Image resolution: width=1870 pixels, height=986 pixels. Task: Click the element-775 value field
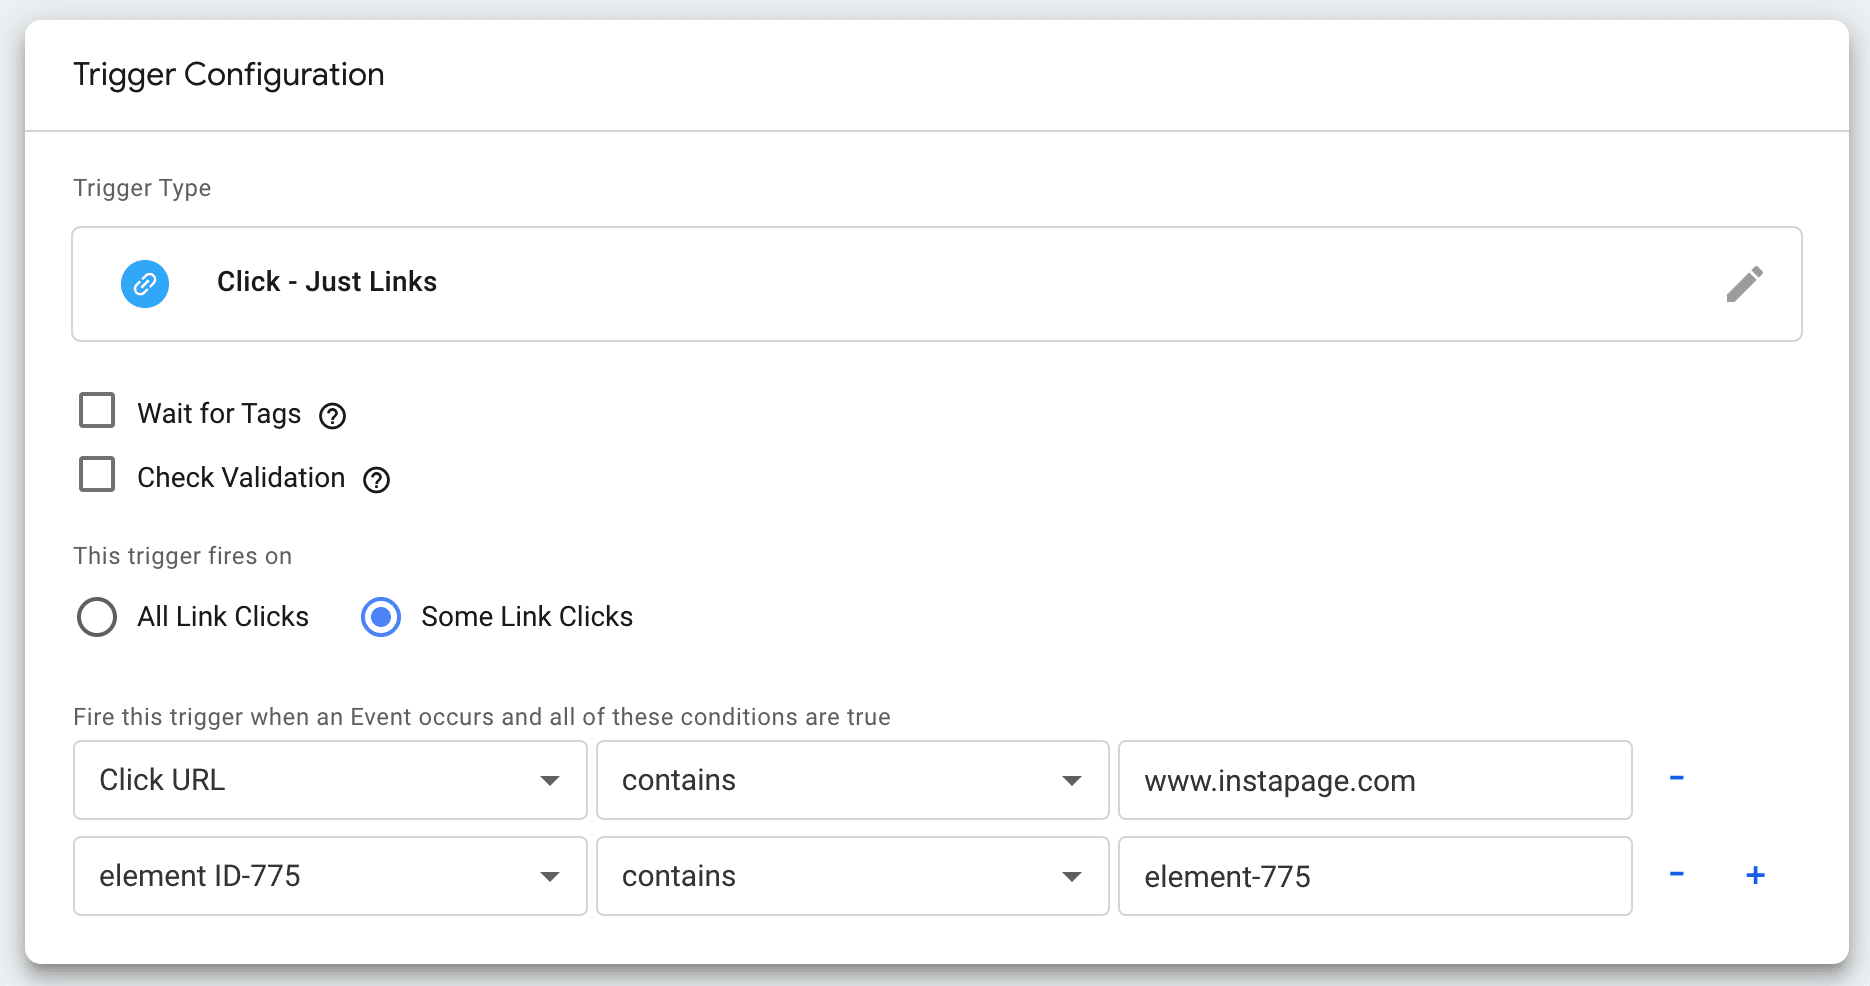[x=1374, y=876]
